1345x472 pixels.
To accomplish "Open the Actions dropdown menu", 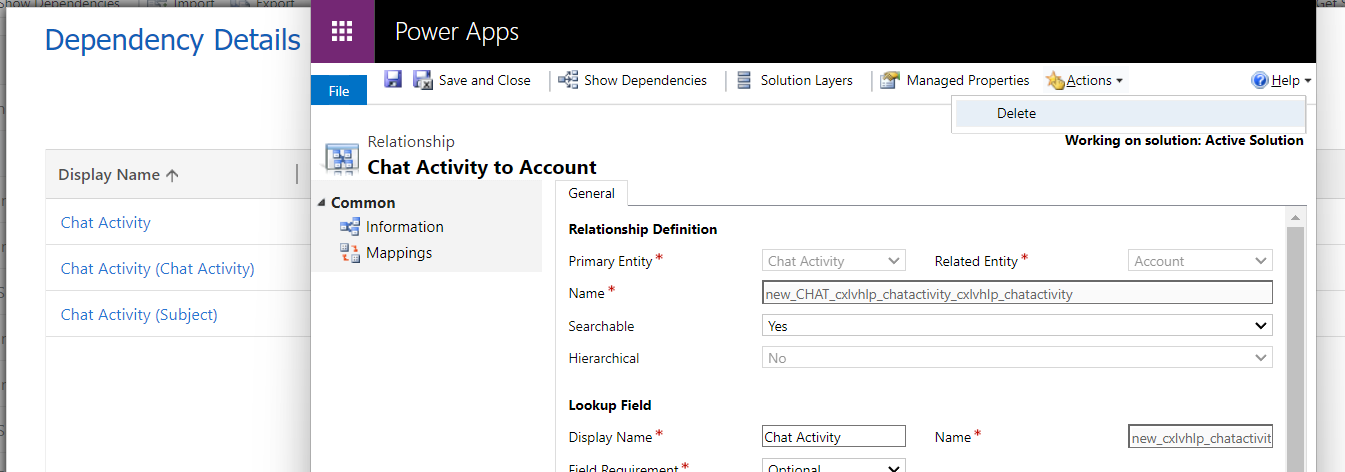I will coord(1085,80).
